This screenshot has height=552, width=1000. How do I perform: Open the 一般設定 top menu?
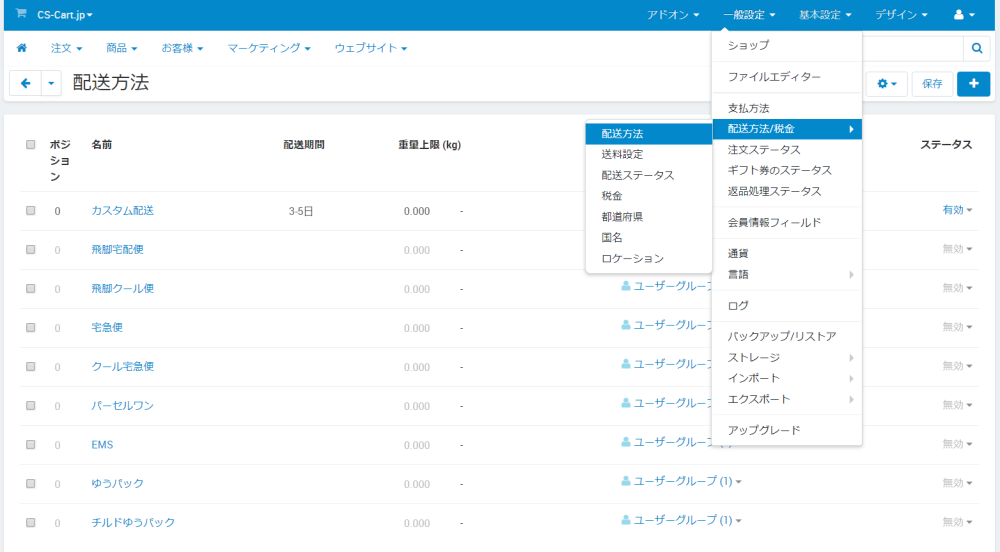click(x=749, y=15)
